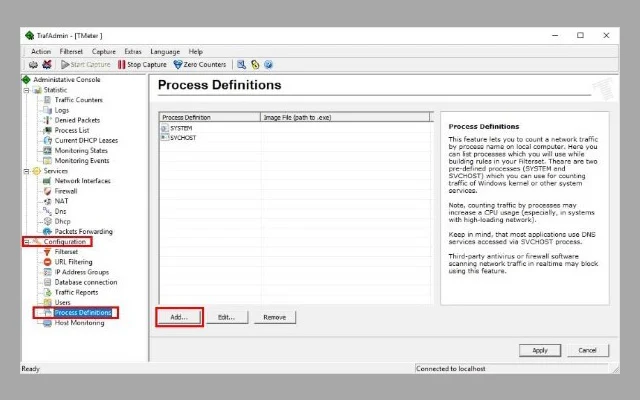Maximize the TrafAdmin window
640x400 pixels.
point(580,36)
